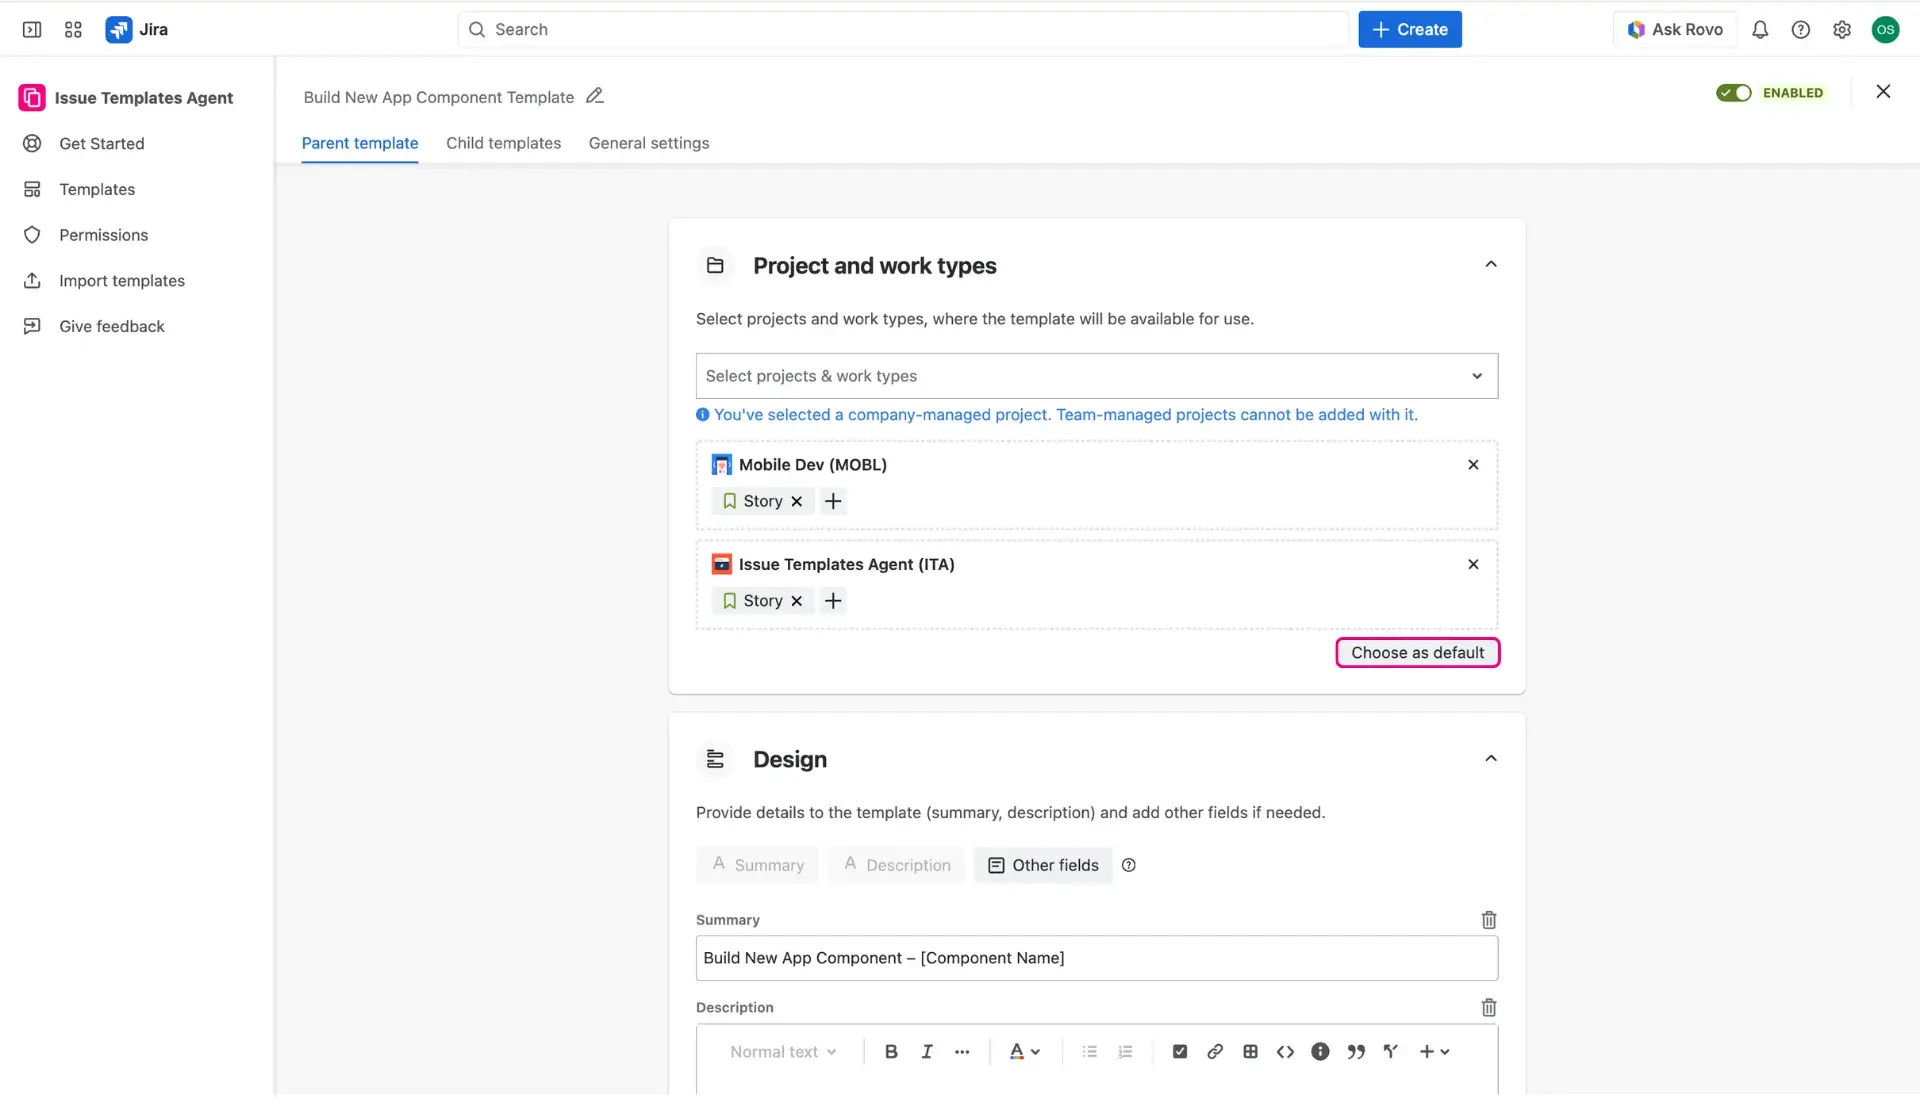The image size is (1920, 1102).
Task: Edit the template title with the pencil icon
Action: click(594, 95)
